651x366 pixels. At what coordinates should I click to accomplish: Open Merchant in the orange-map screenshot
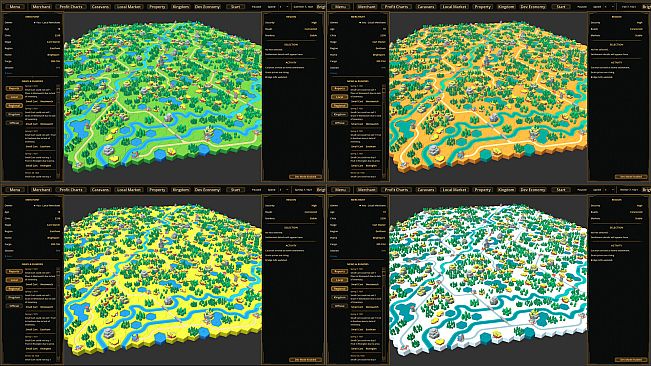pyautogui.click(x=367, y=7)
